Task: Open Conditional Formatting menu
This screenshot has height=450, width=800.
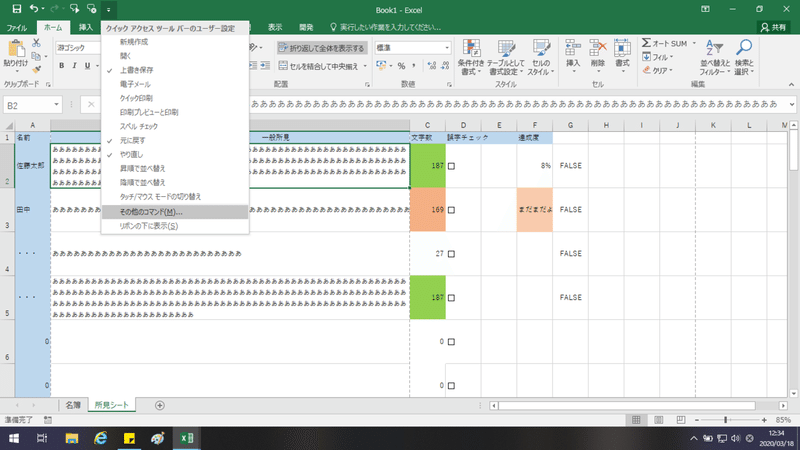Action: 470,57
